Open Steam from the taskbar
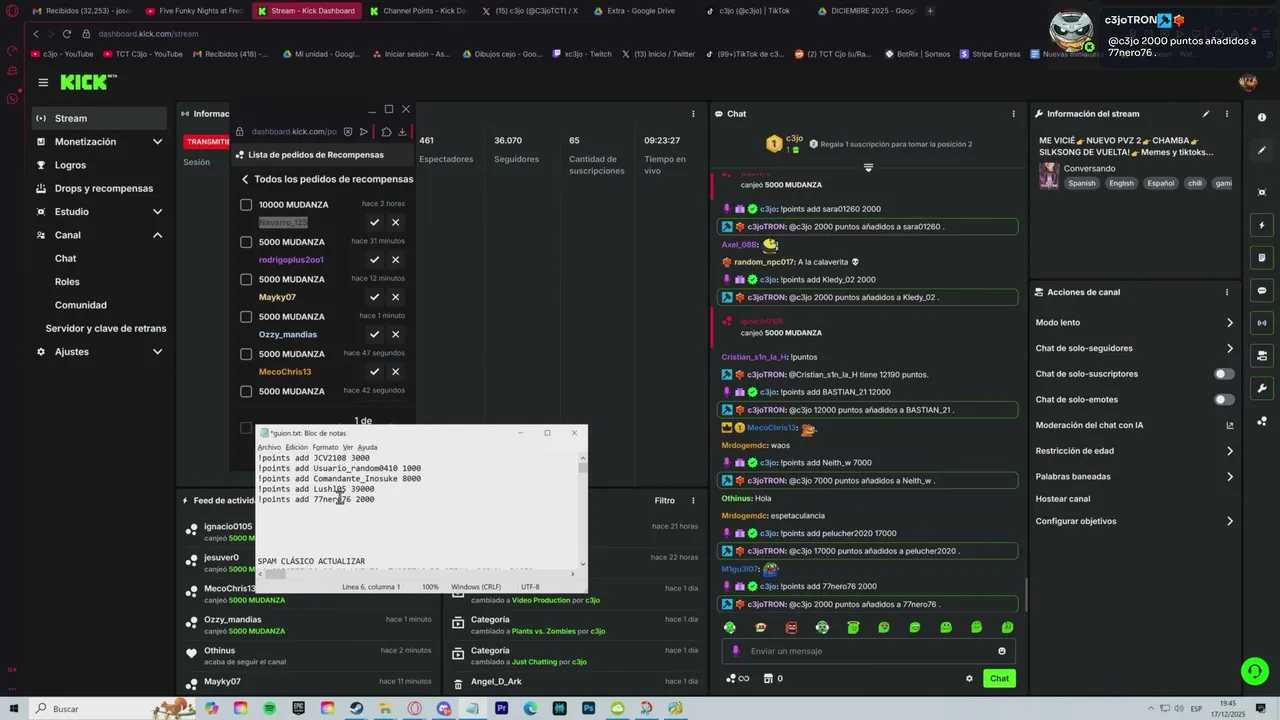Viewport: 1280px width, 720px height. tap(356, 709)
